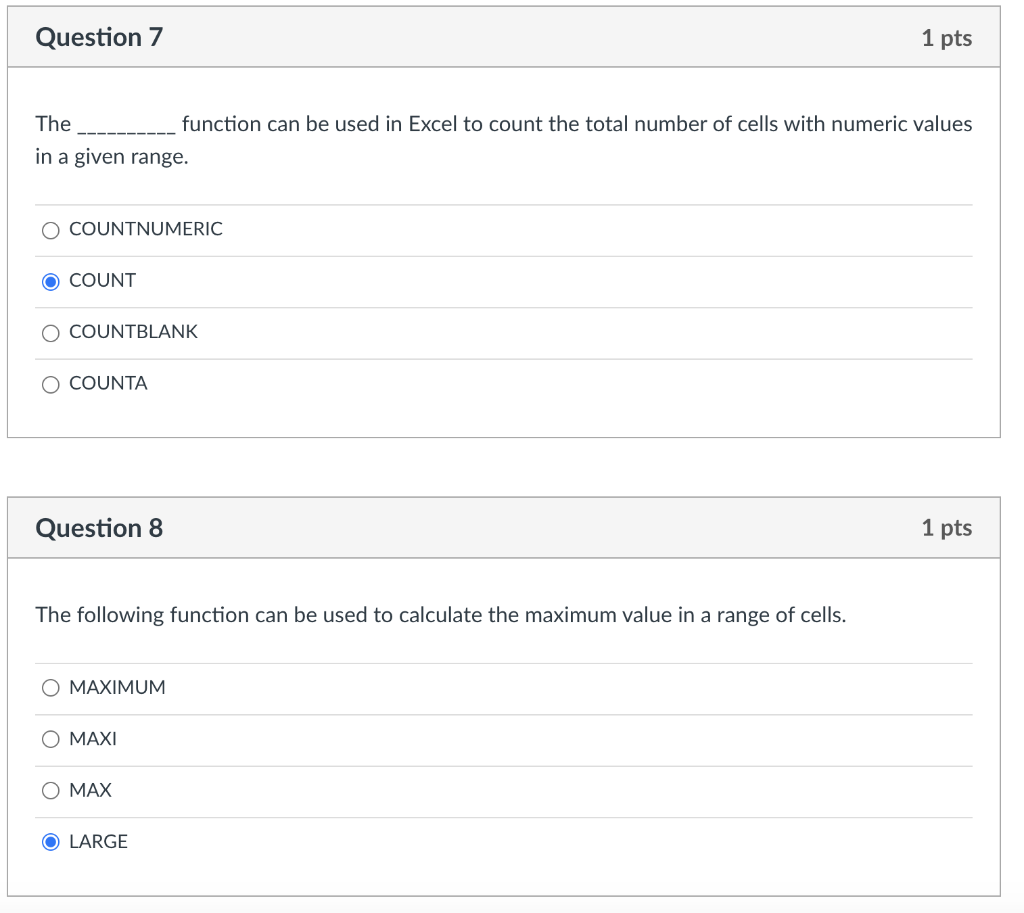
Task: Click the MAXIMUM answer label text
Action: coord(117,687)
